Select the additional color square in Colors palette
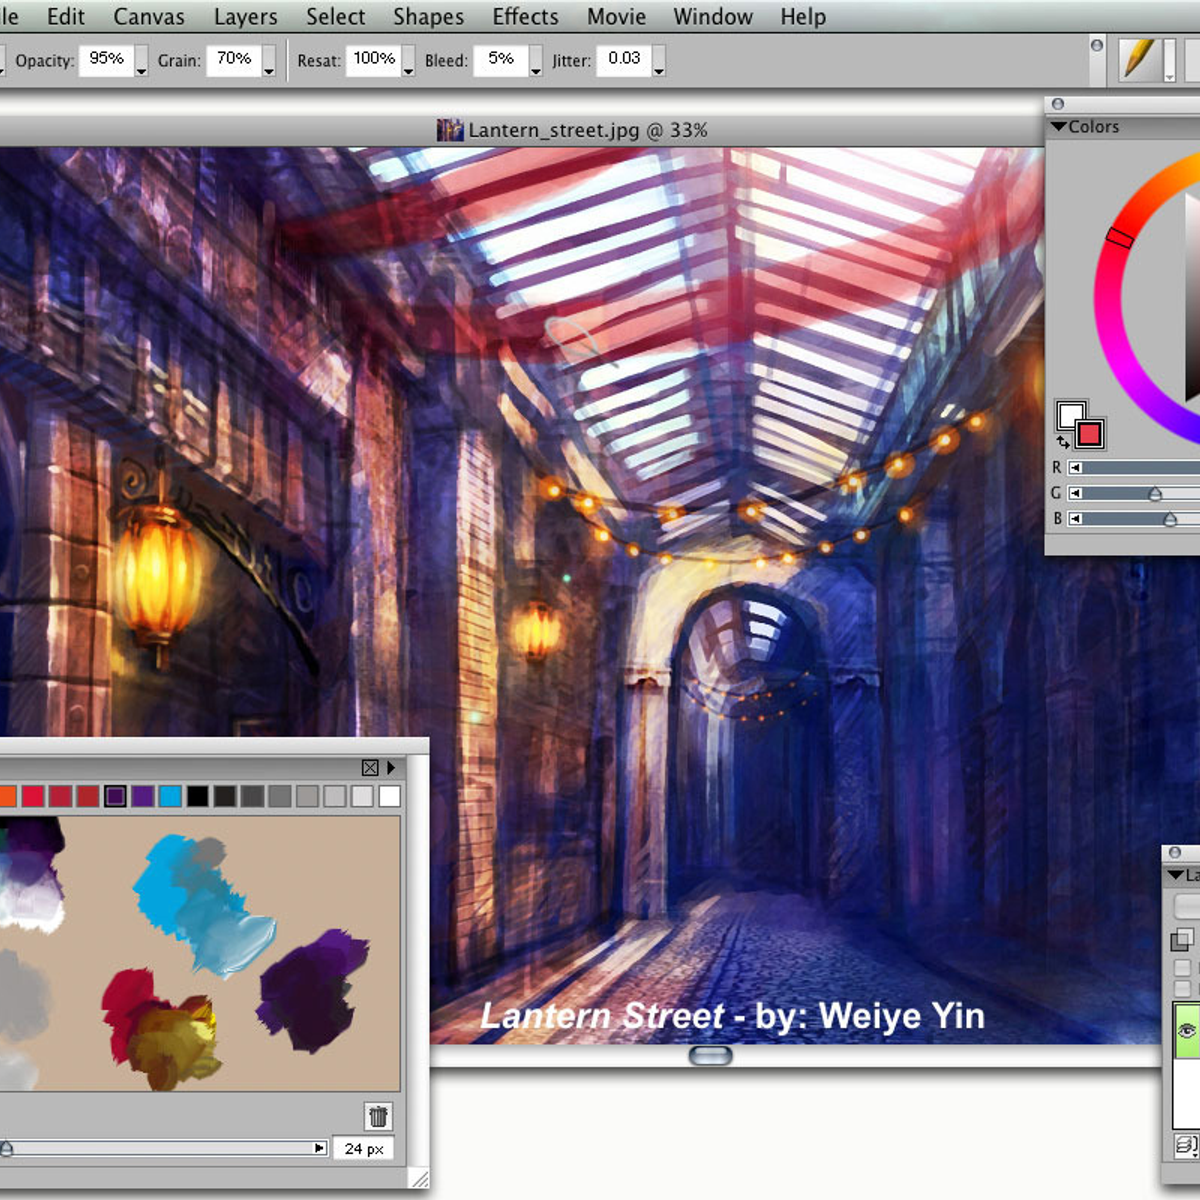1200x1200 pixels. click(x=1089, y=434)
